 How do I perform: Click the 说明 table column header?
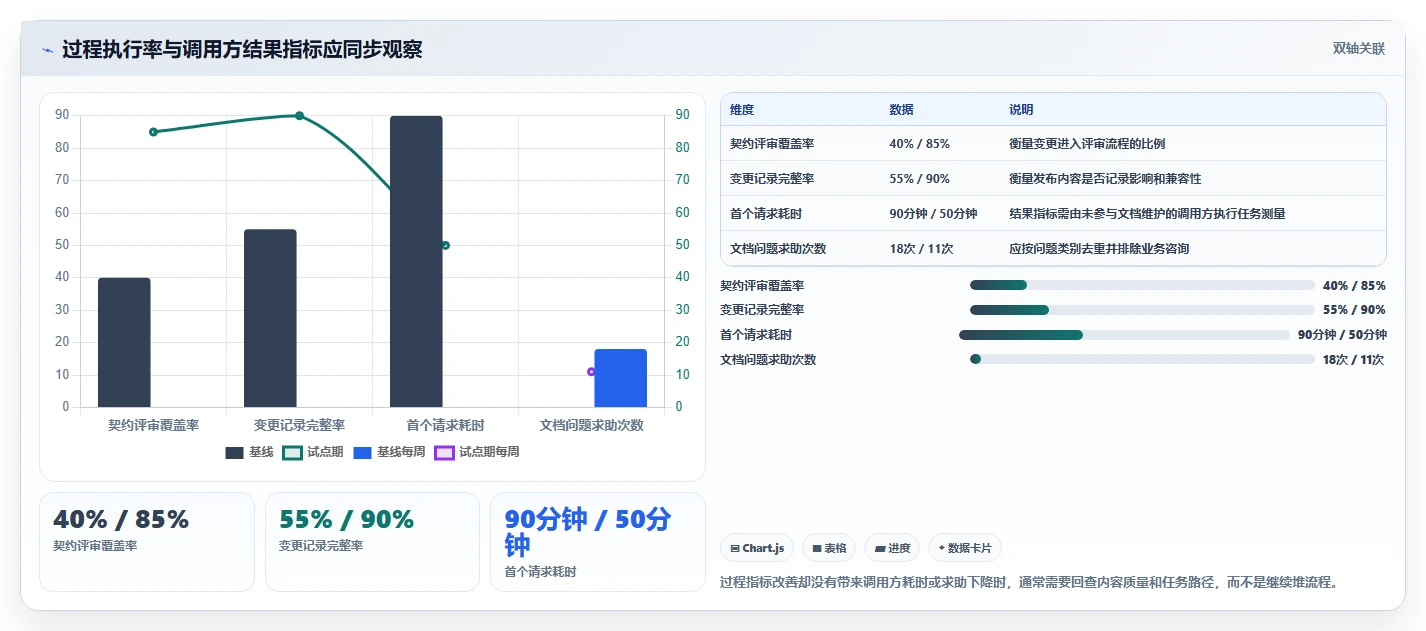click(x=1021, y=110)
